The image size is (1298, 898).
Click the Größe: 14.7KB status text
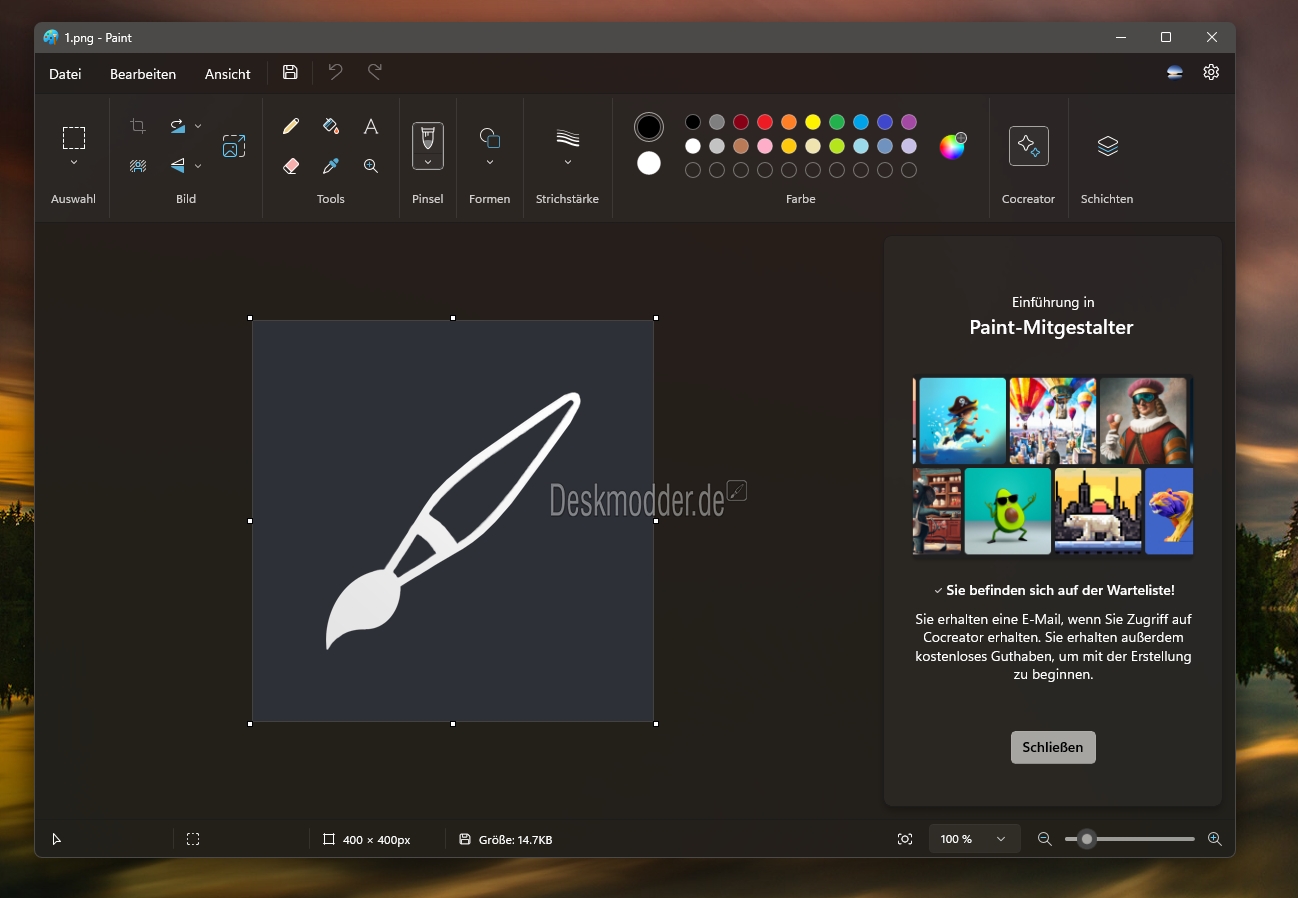point(516,840)
